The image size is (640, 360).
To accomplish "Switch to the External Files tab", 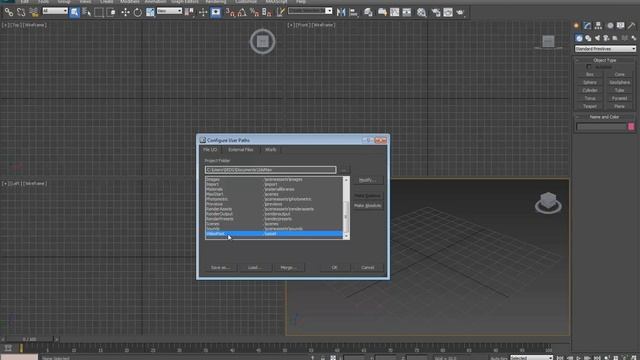I will click(x=241, y=150).
